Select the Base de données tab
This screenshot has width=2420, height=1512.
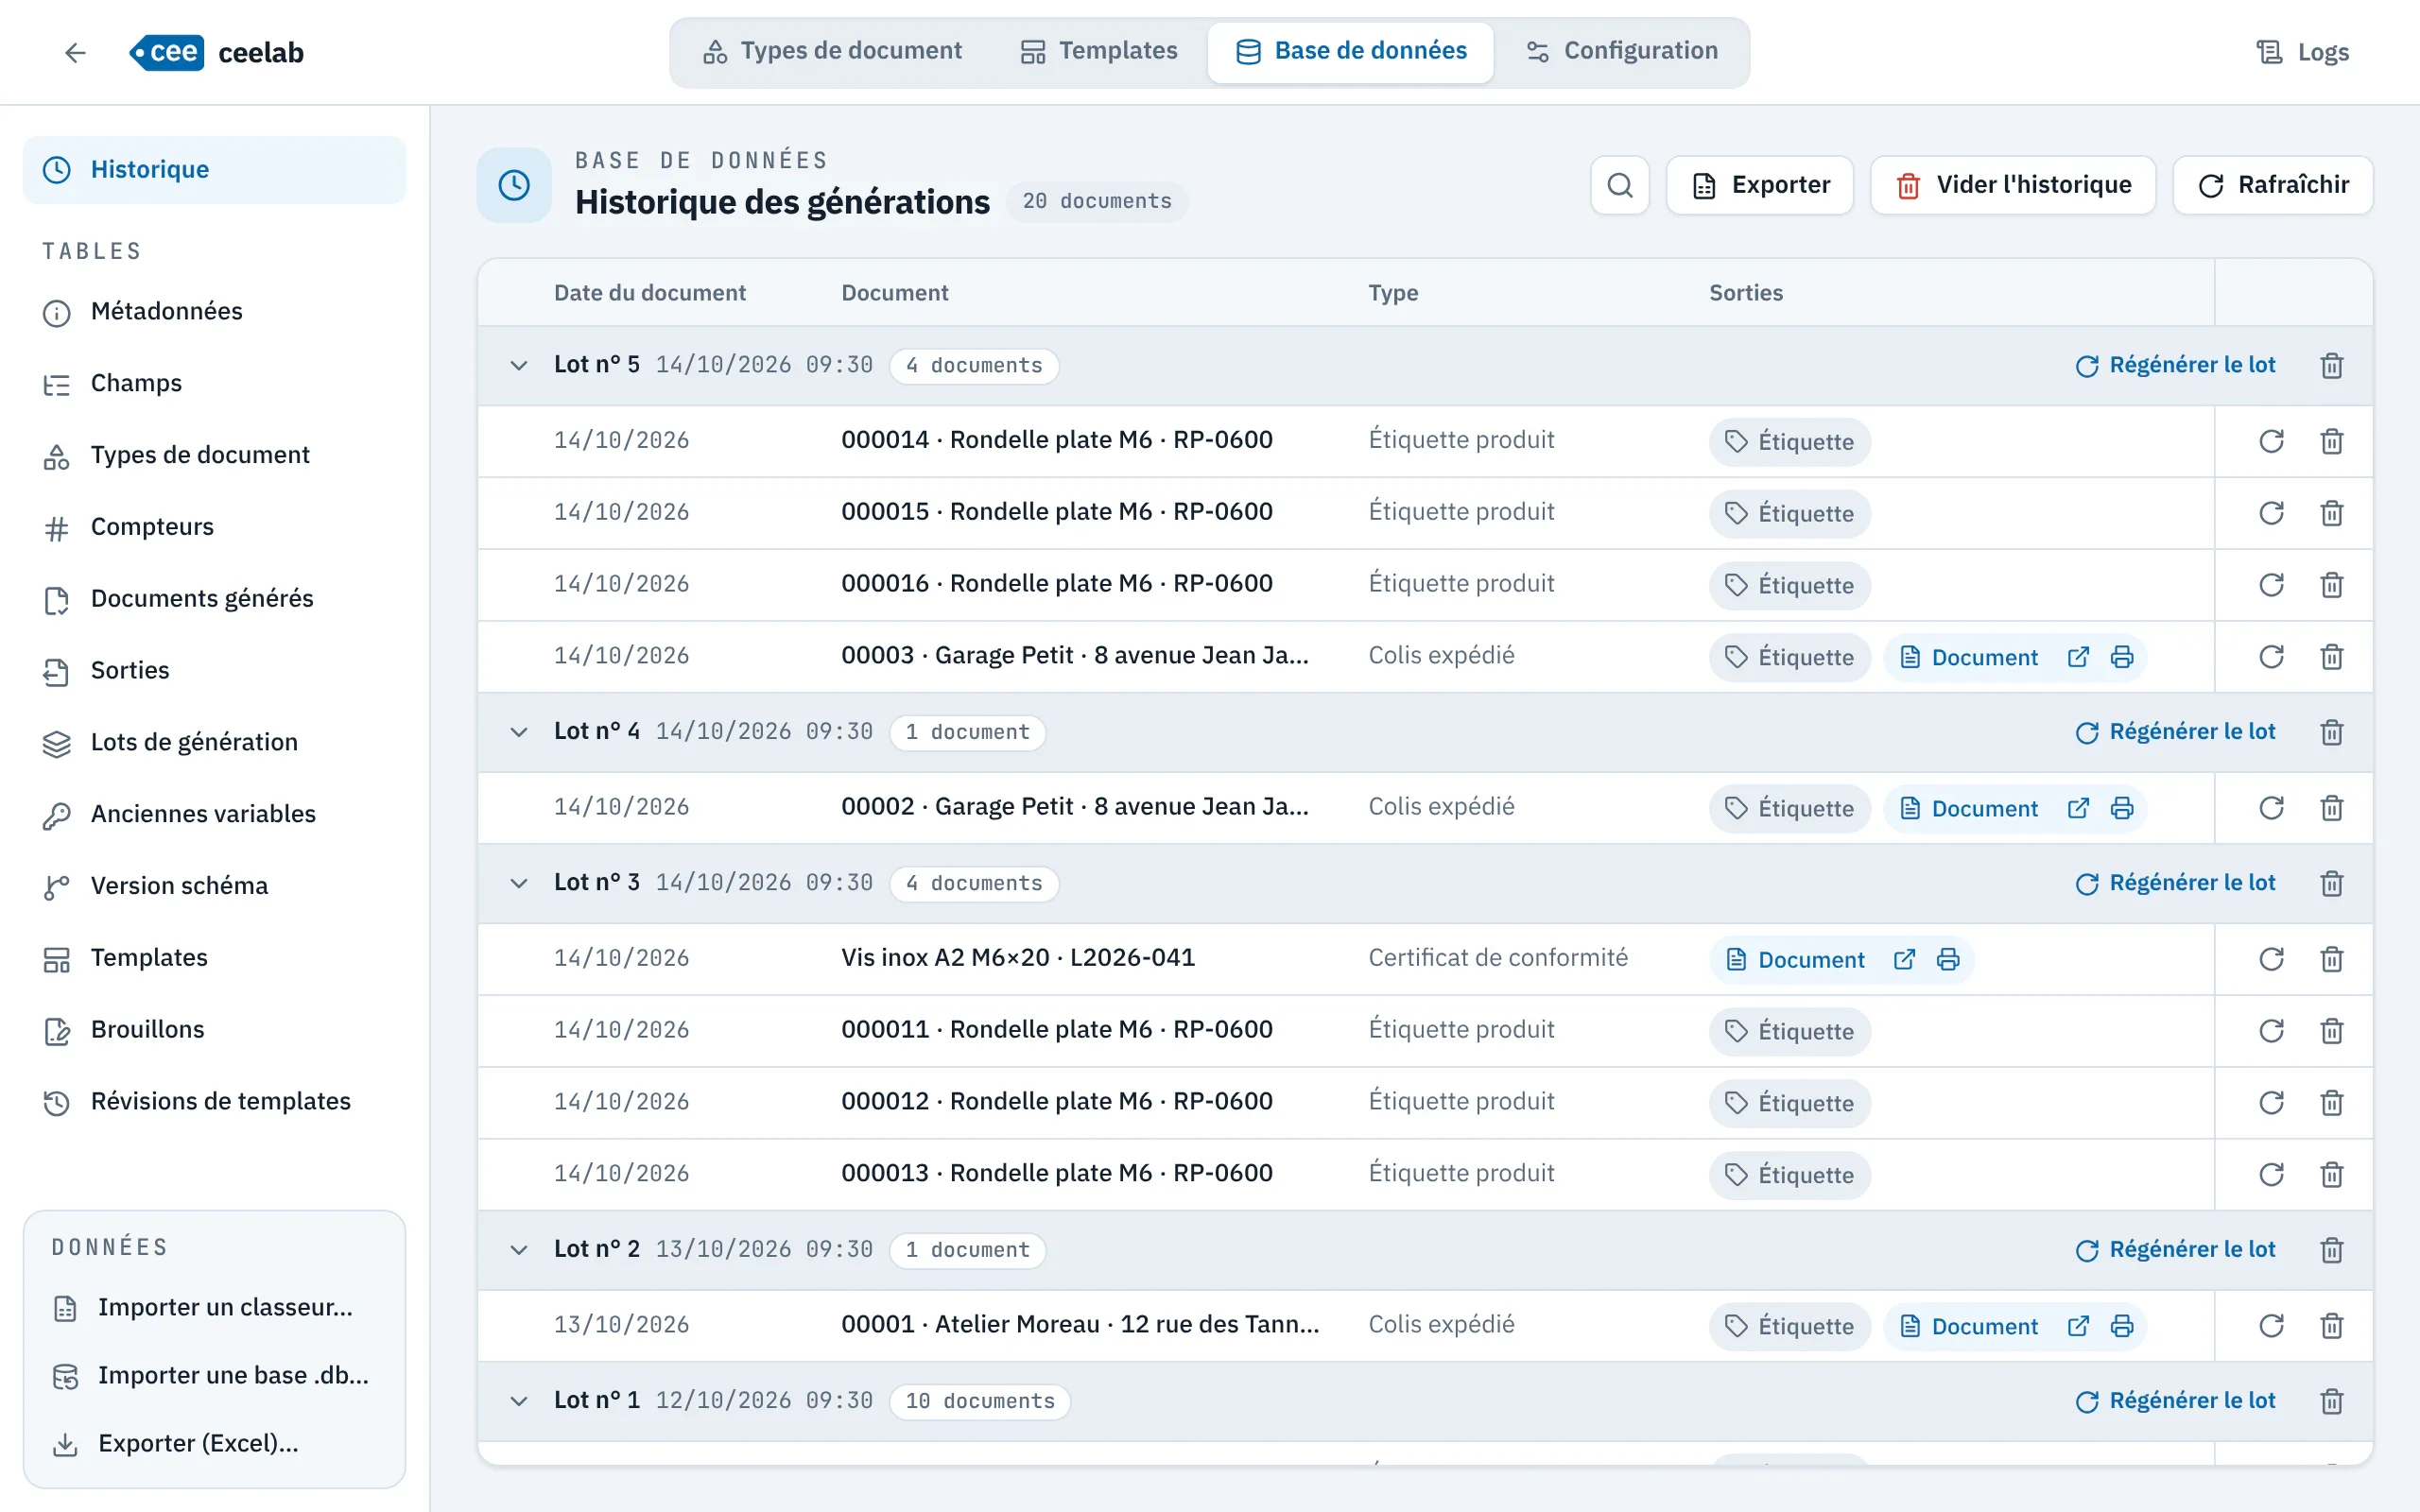[x=1351, y=51]
